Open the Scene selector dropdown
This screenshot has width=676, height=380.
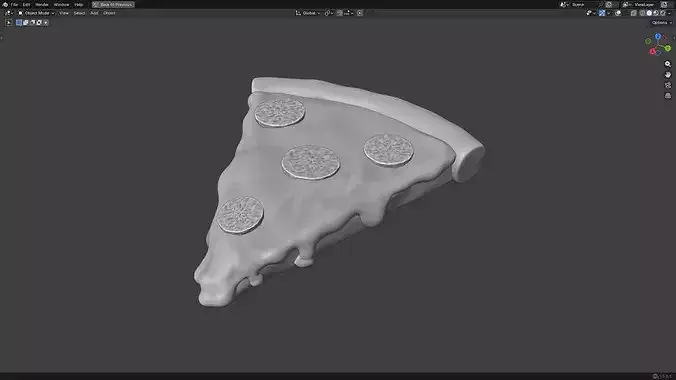pos(564,4)
